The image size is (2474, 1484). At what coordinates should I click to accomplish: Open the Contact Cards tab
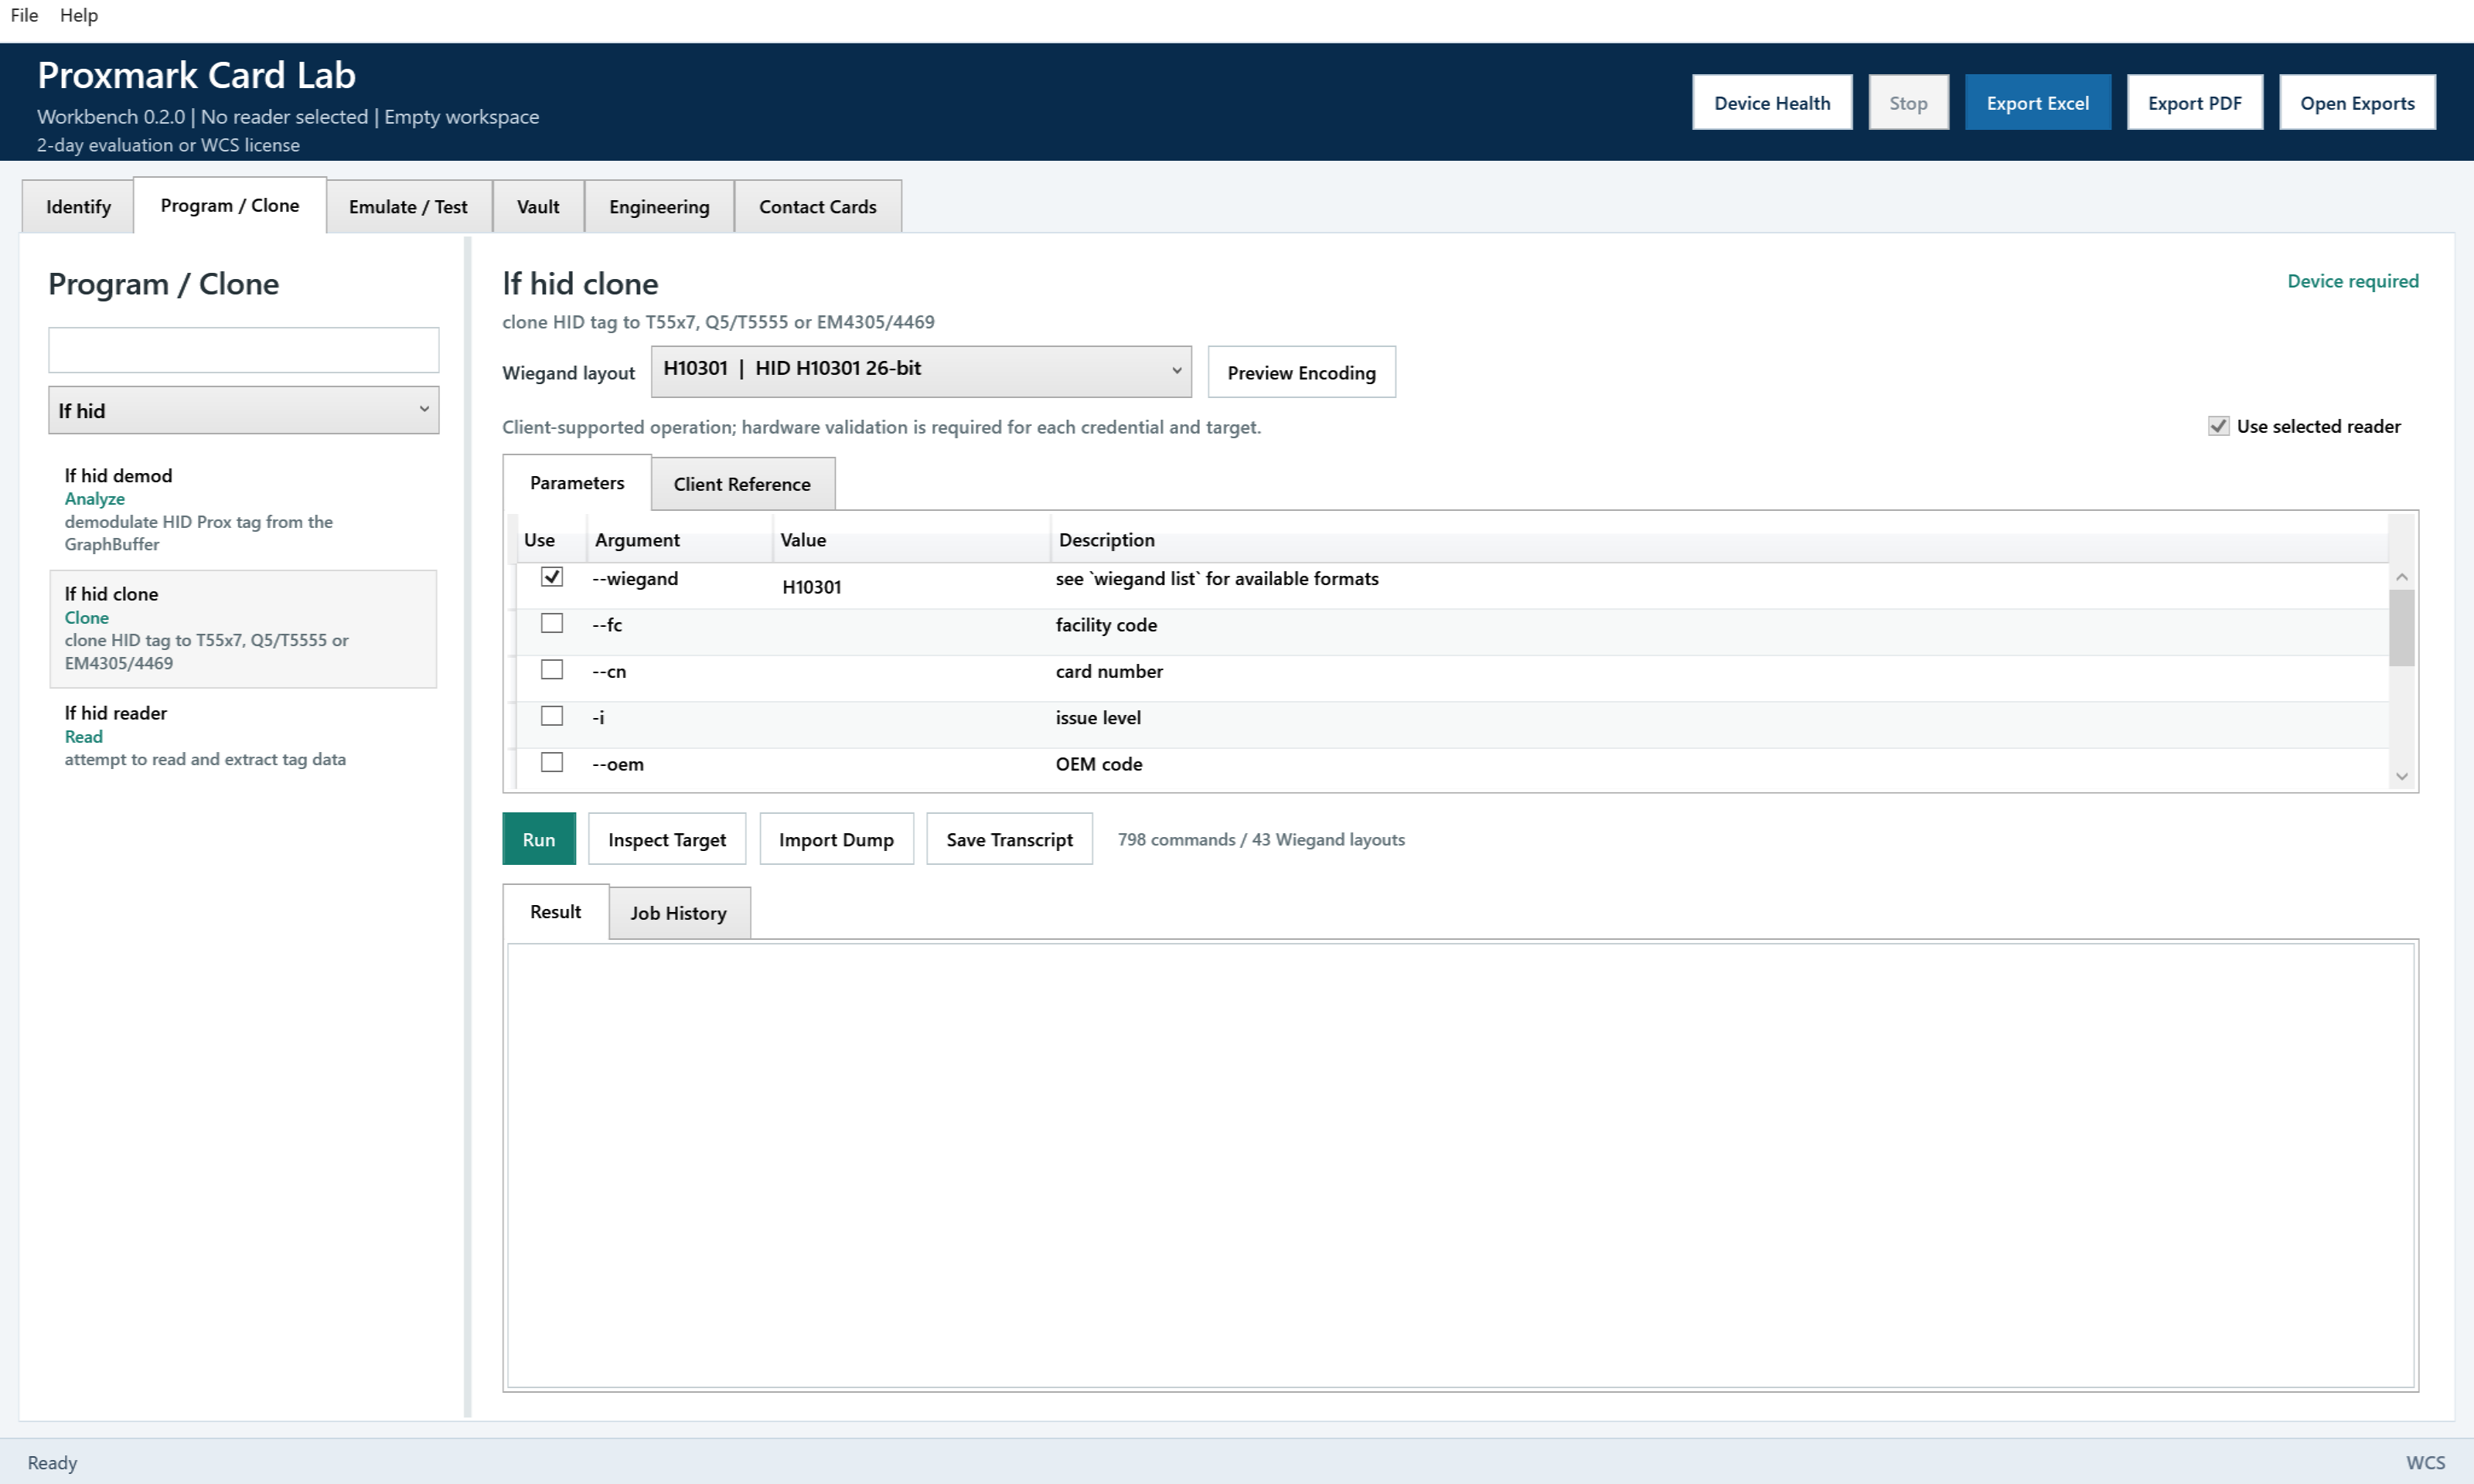817,207
